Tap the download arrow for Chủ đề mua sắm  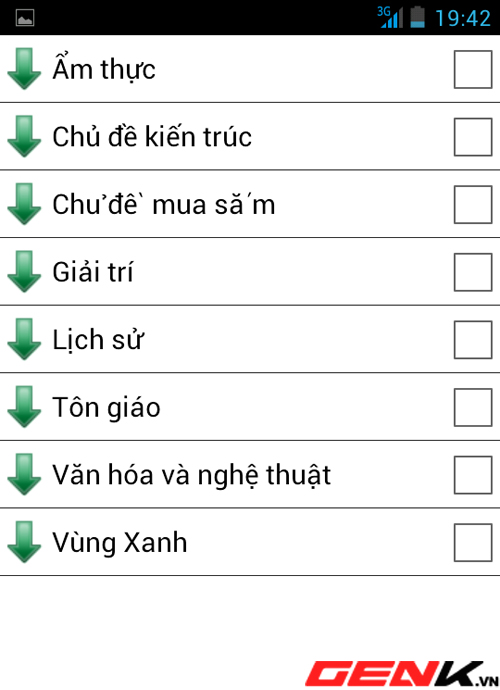(x=24, y=204)
